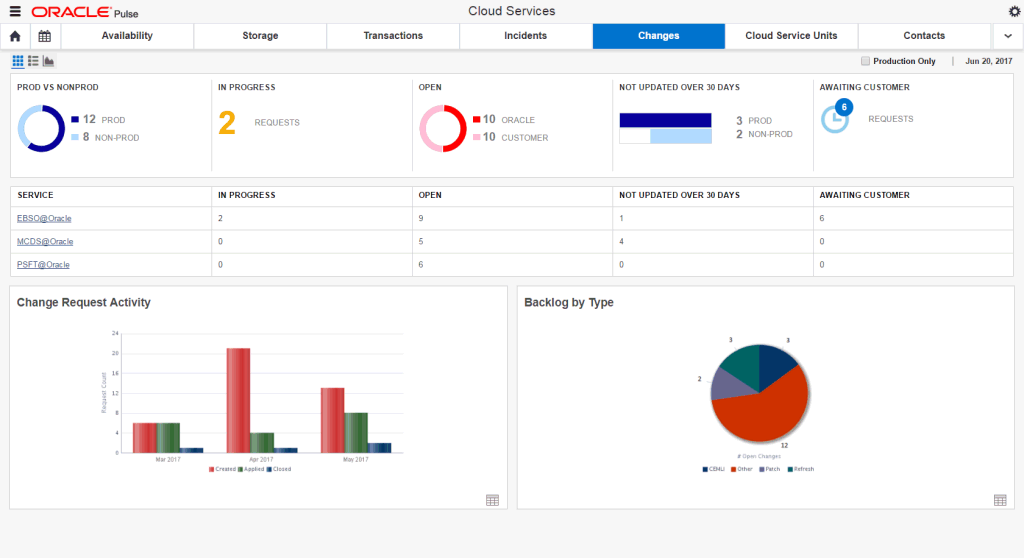Click the Closed blue legend swatch

click(269, 469)
